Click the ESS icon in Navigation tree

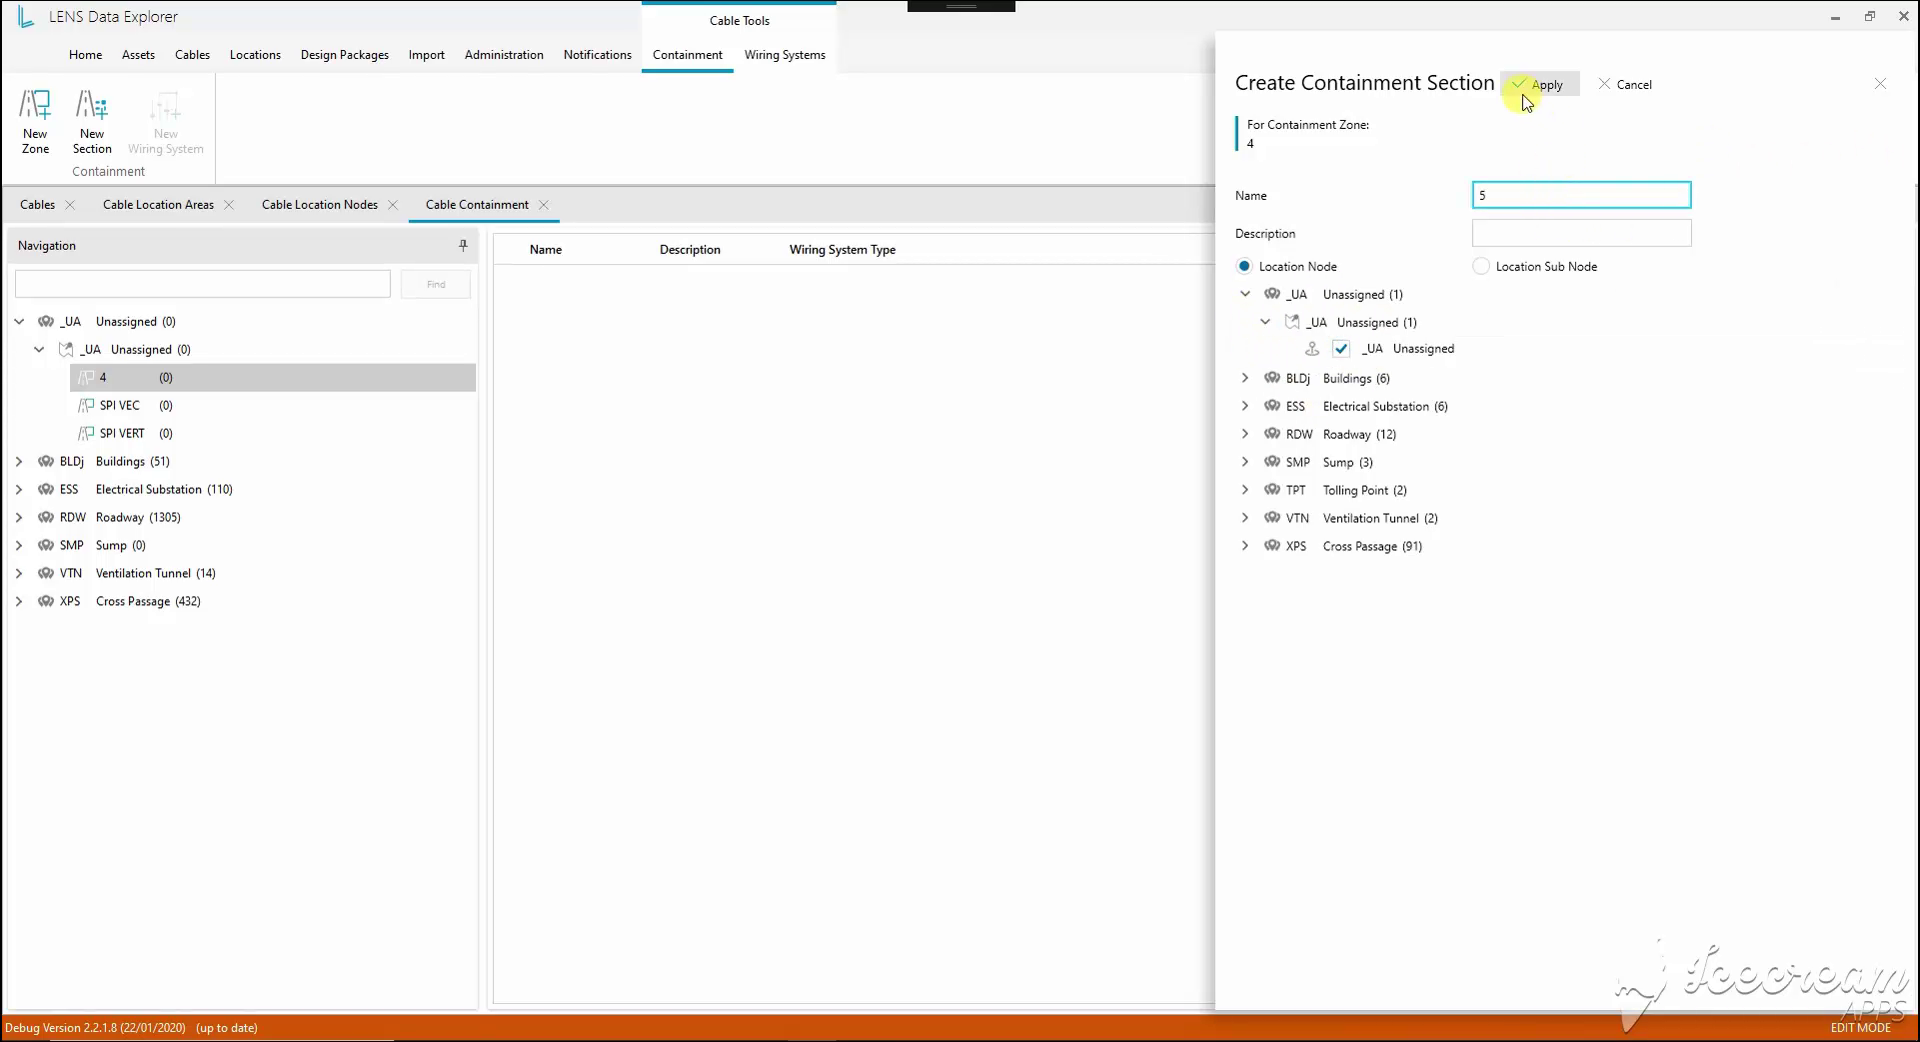pyautogui.click(x=46, y=490)
